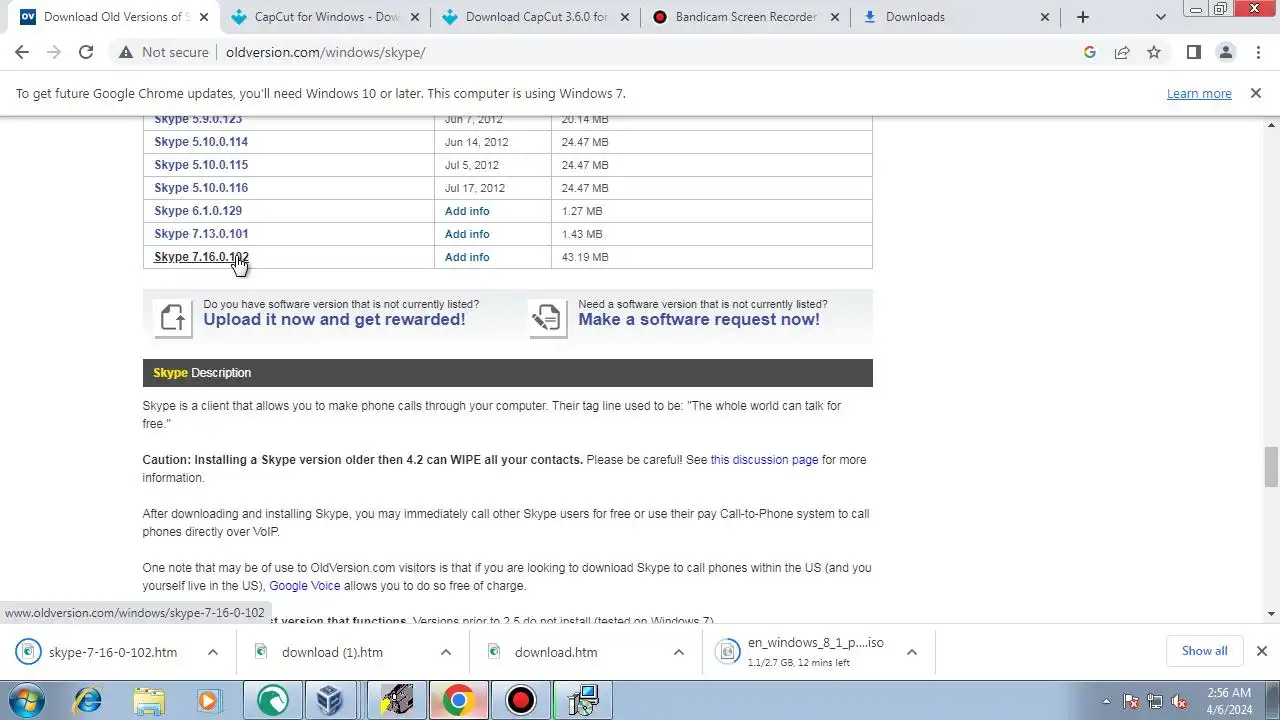Click the volume icon in tray
The width and height of the screenshot is (1280, 720).
click(x=1180, y=701)
